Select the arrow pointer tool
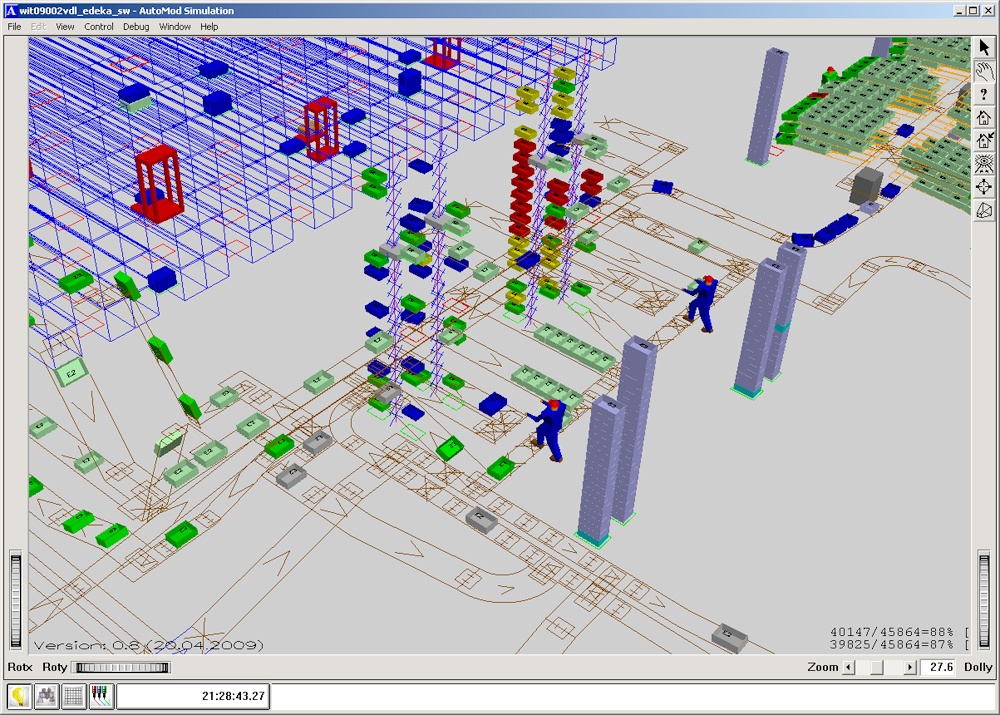1000x715 pixels. click(984, 48)
